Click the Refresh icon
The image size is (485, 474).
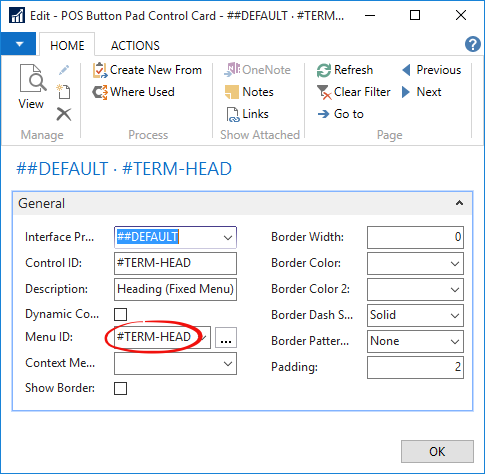[323, 70]
